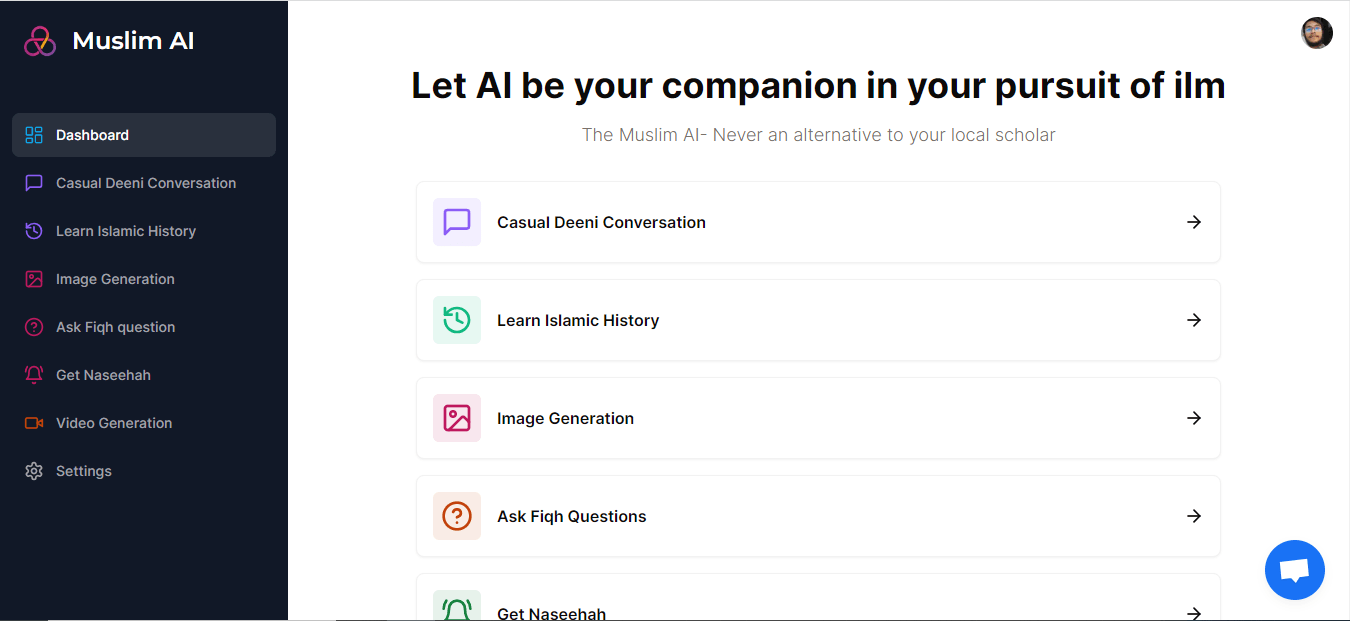Viewport: 1350px width, 621px height.
Task: Click the purple chat icon on Casual Deeni Conversation card
Action: tap(457, 222)
